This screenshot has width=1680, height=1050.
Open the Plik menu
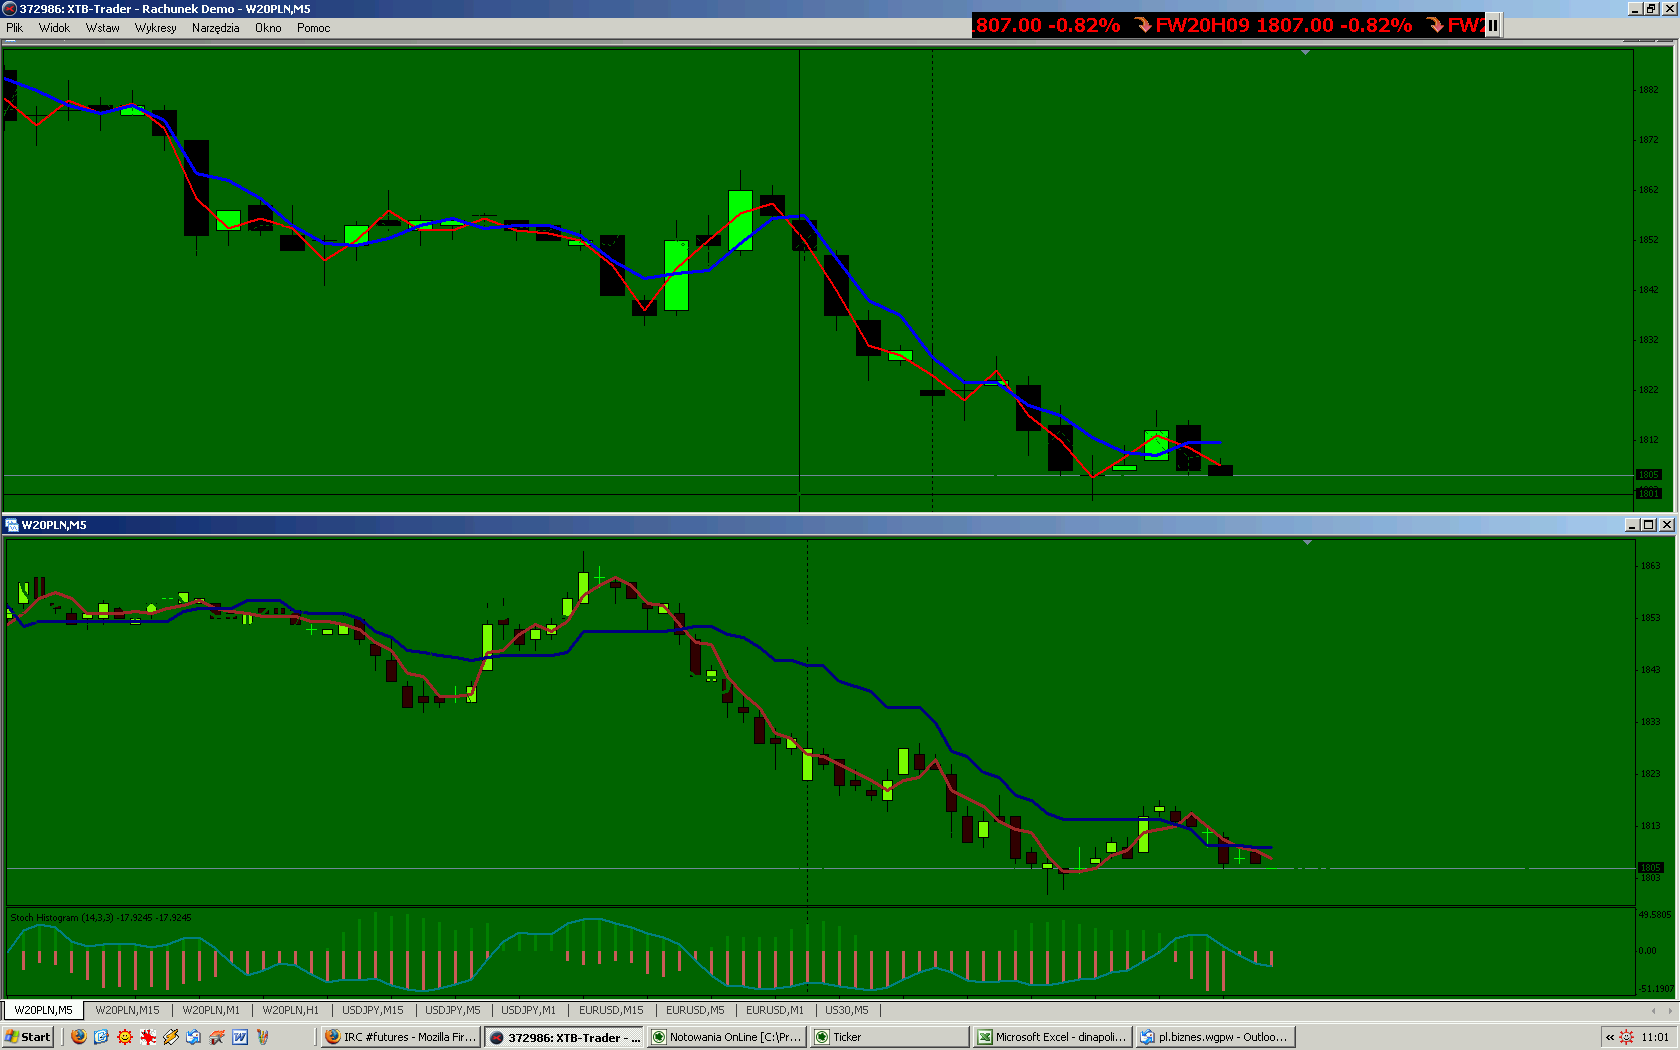[14, 28]
